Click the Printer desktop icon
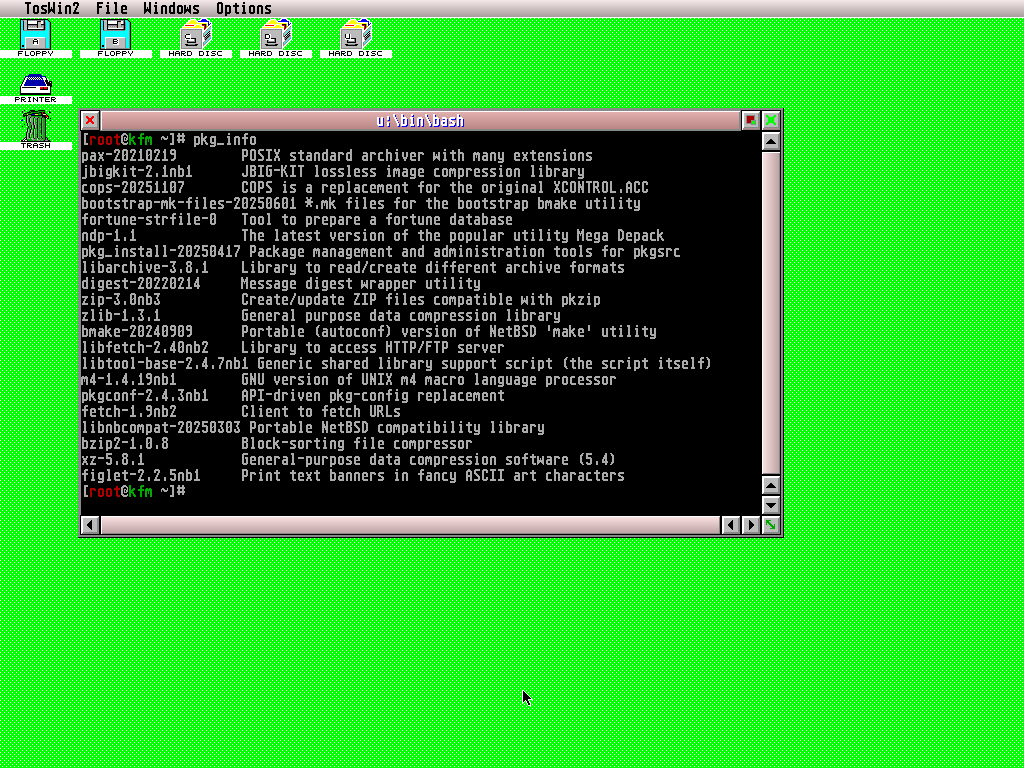1024x768 pixels. pyautogui.click(x=35, y=86)
